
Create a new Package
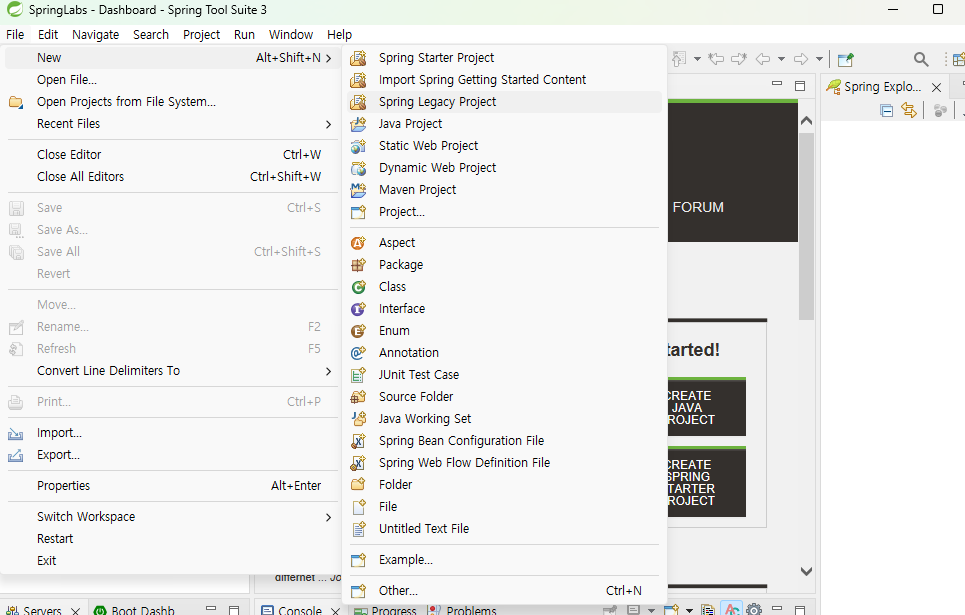504,265
